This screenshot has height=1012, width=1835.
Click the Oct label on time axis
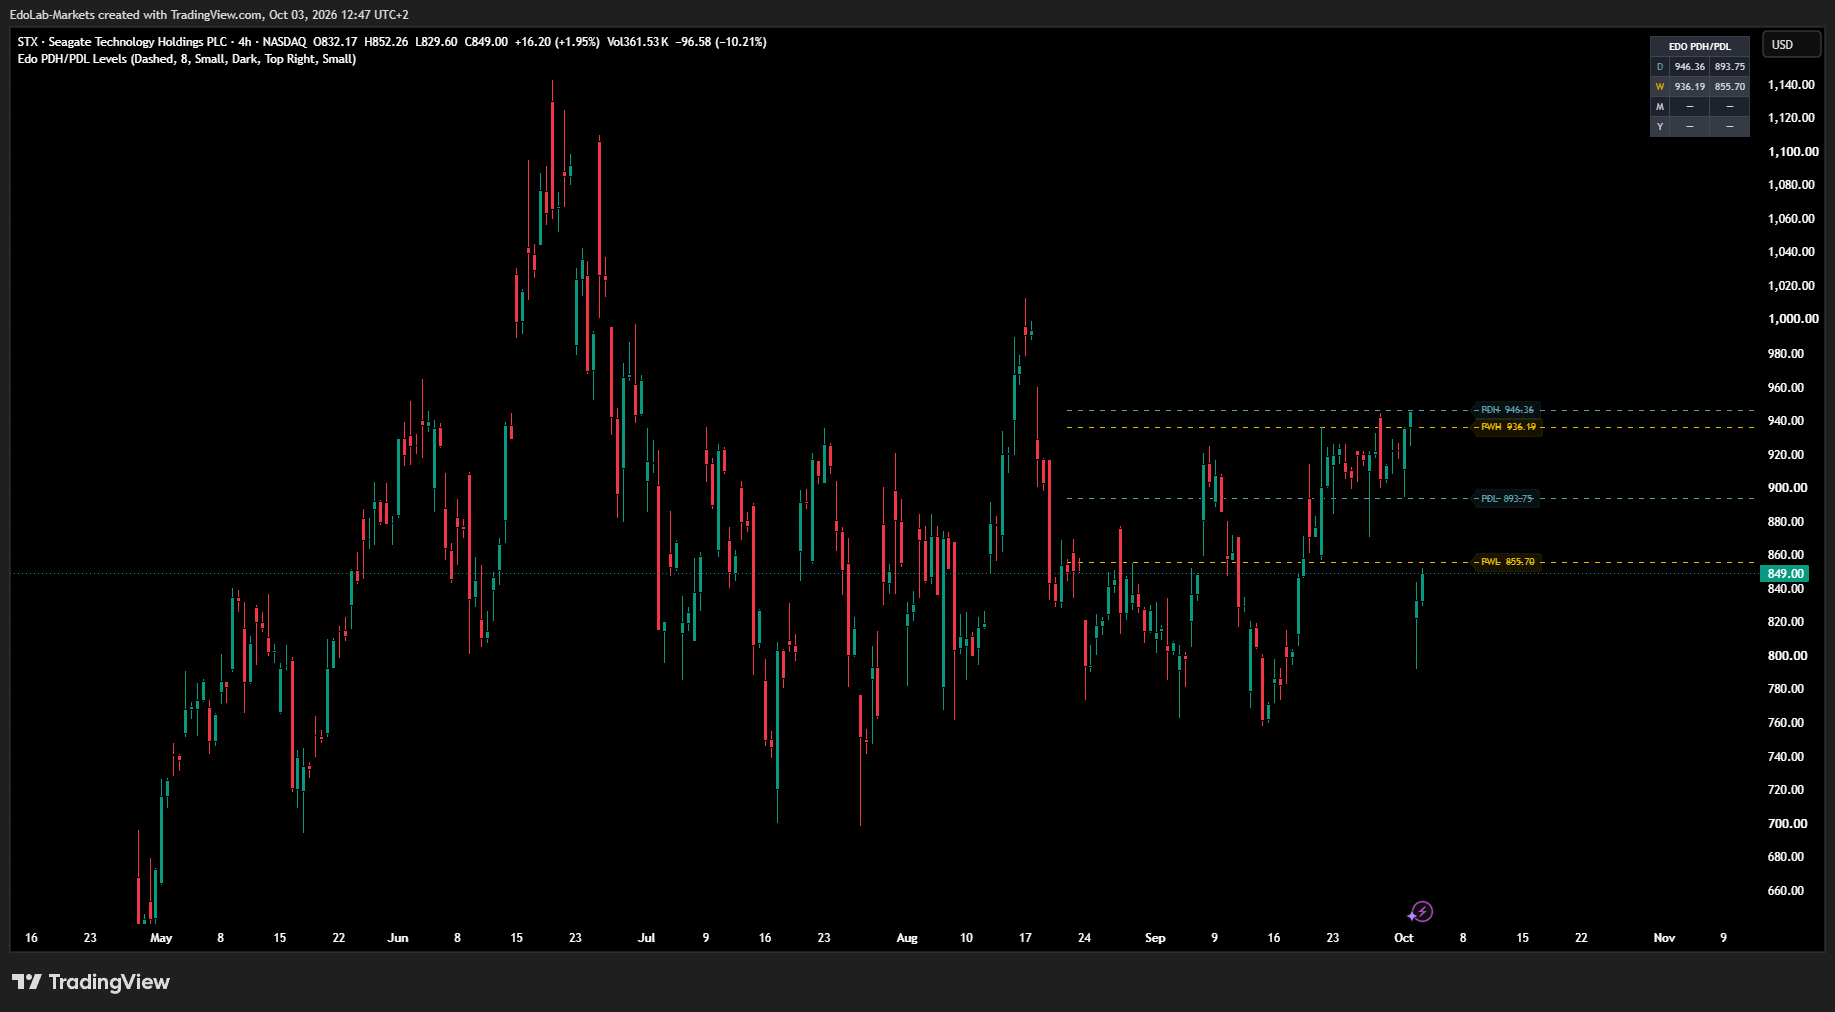pos(1404,938)
